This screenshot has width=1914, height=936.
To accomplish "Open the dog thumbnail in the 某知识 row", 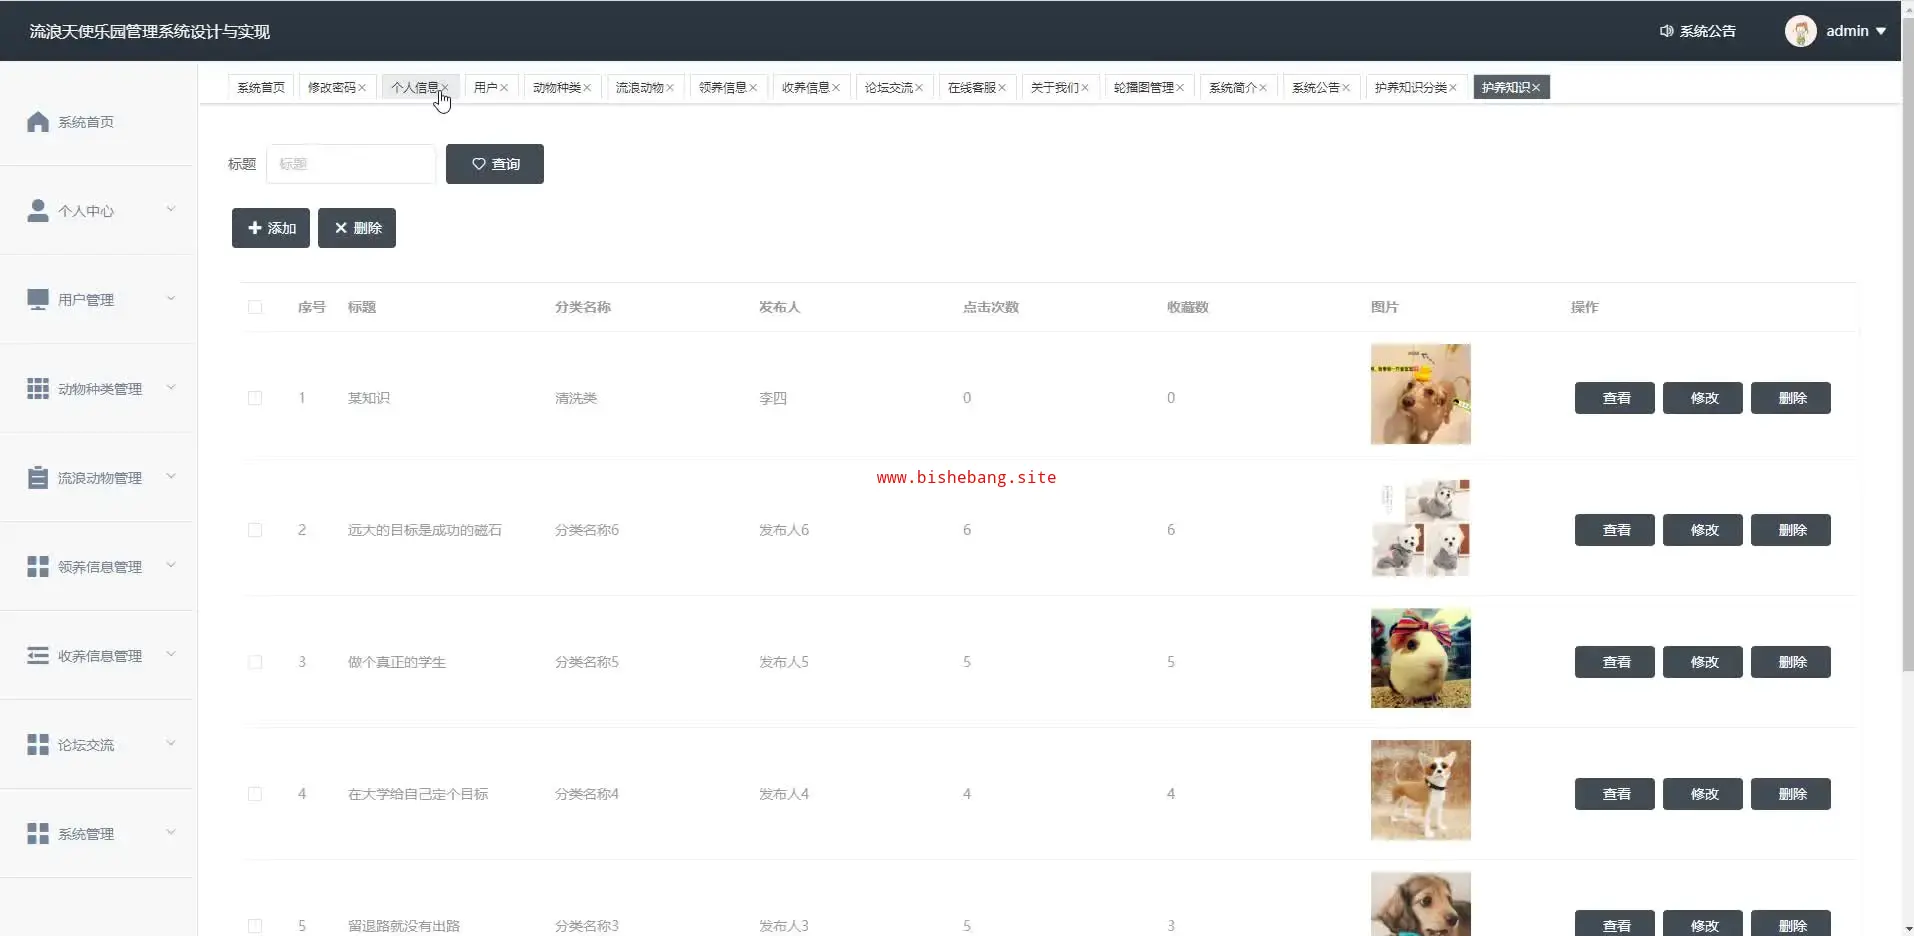I will tap(1421, 394).
